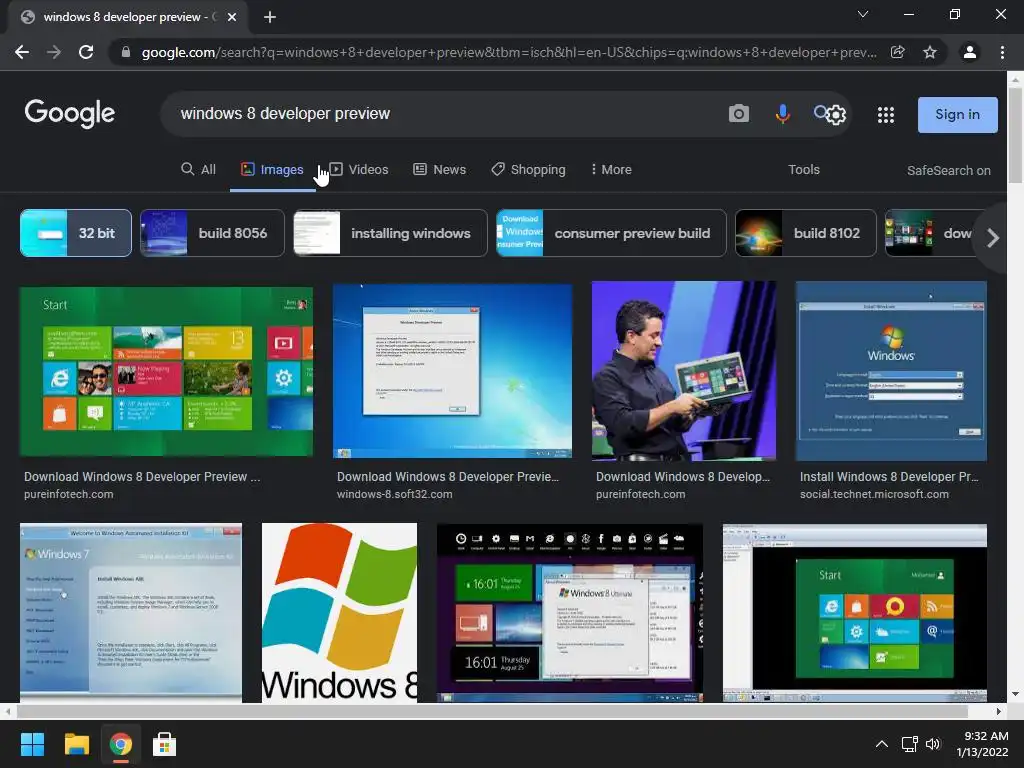Show more chips with the right arrow
This screenshot has height=768, width=1024.
click(x=993, y=238)
